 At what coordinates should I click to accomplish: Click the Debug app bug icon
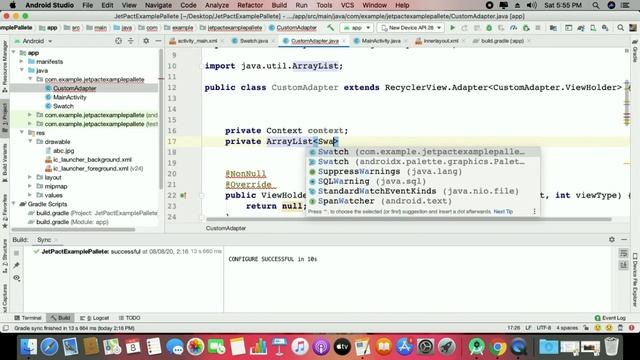coord(489,28)
